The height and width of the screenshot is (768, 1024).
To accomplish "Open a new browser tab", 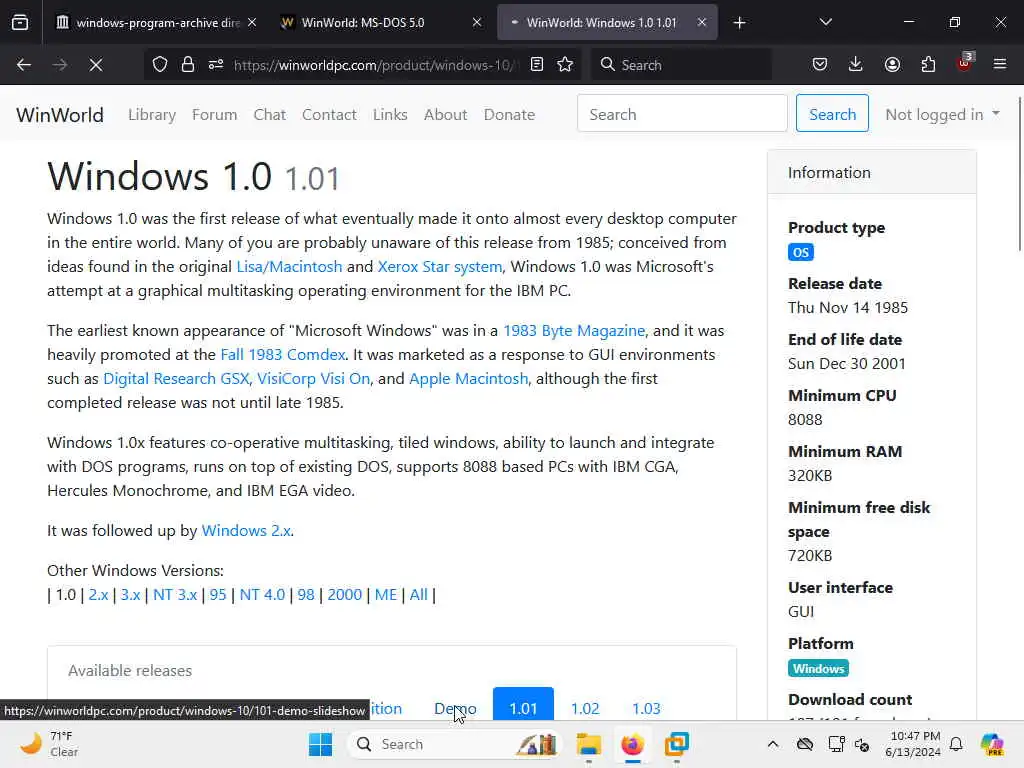I will 739,23.
